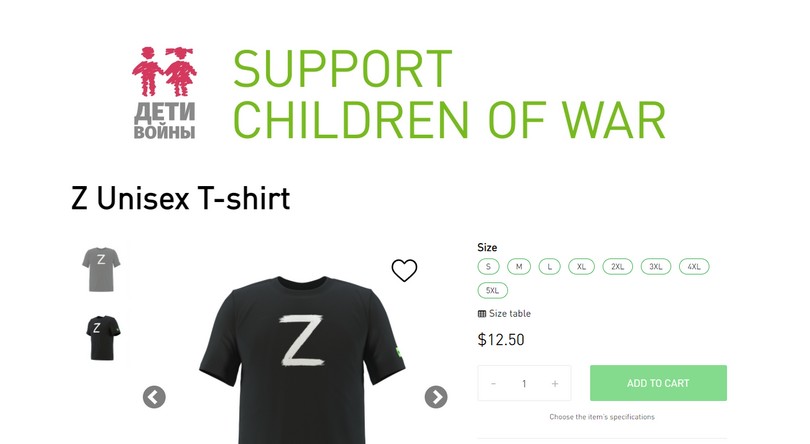Click the Add to Cart button

pos(658,383)
